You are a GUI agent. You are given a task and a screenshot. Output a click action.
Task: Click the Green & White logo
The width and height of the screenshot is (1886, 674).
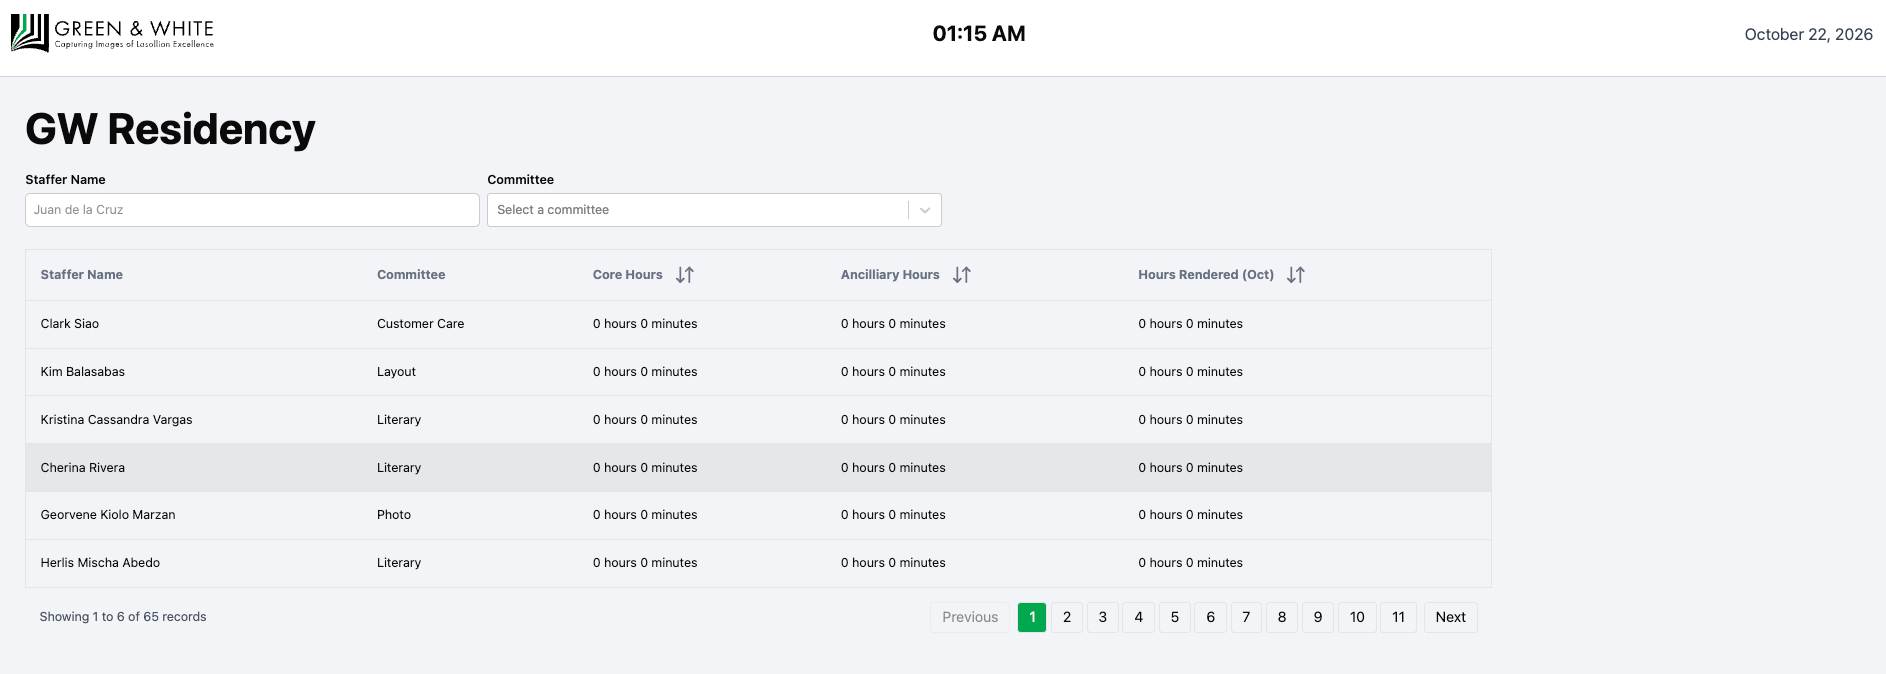pyautogui.click(x=112, y=33)
